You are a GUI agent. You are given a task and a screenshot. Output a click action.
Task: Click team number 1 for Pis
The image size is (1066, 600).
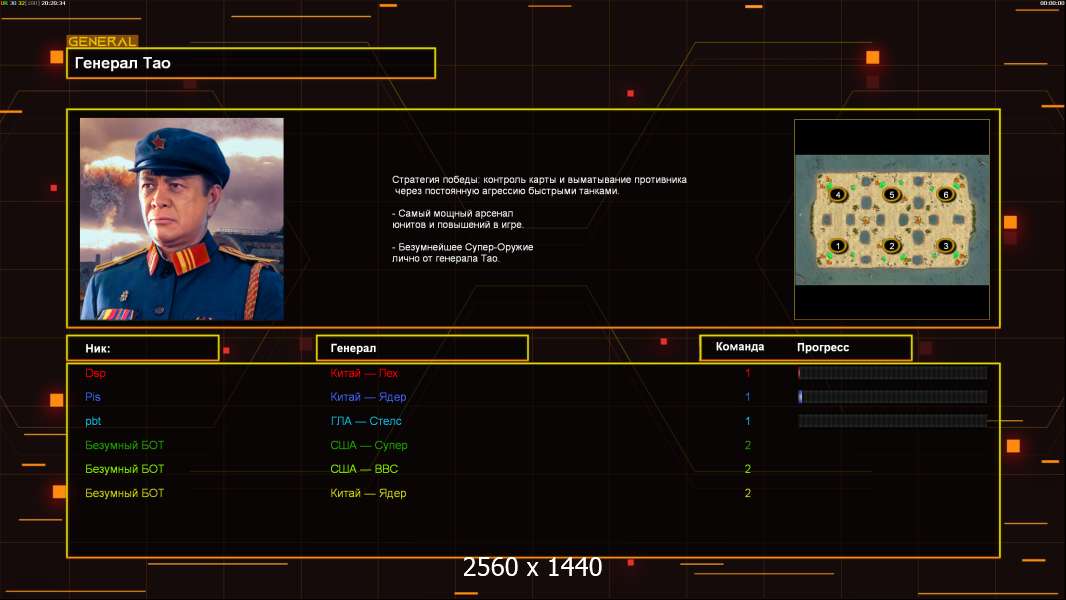(748, 397)
